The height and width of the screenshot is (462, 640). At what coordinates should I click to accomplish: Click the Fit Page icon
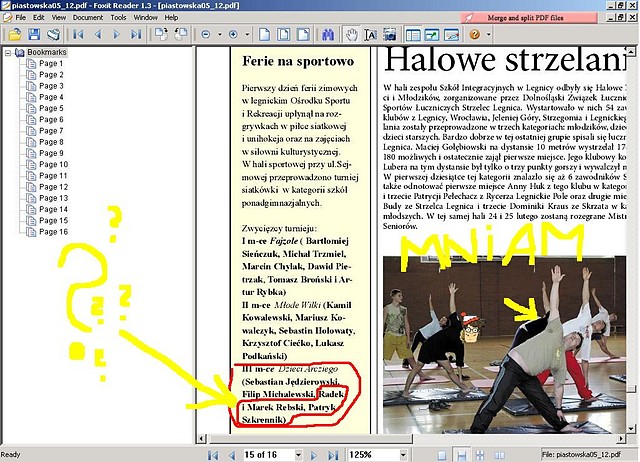[284, 35]
